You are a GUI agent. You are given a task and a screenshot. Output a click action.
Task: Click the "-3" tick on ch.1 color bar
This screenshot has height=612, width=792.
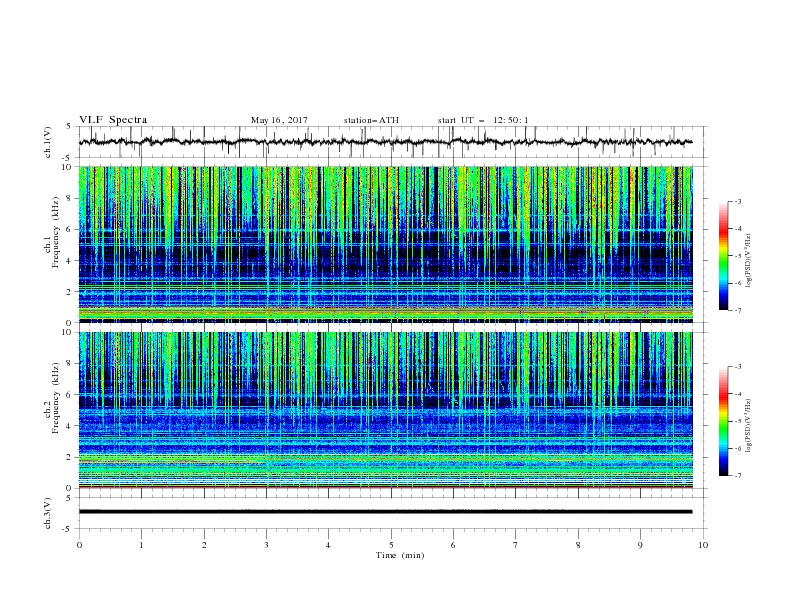[738, 201]
